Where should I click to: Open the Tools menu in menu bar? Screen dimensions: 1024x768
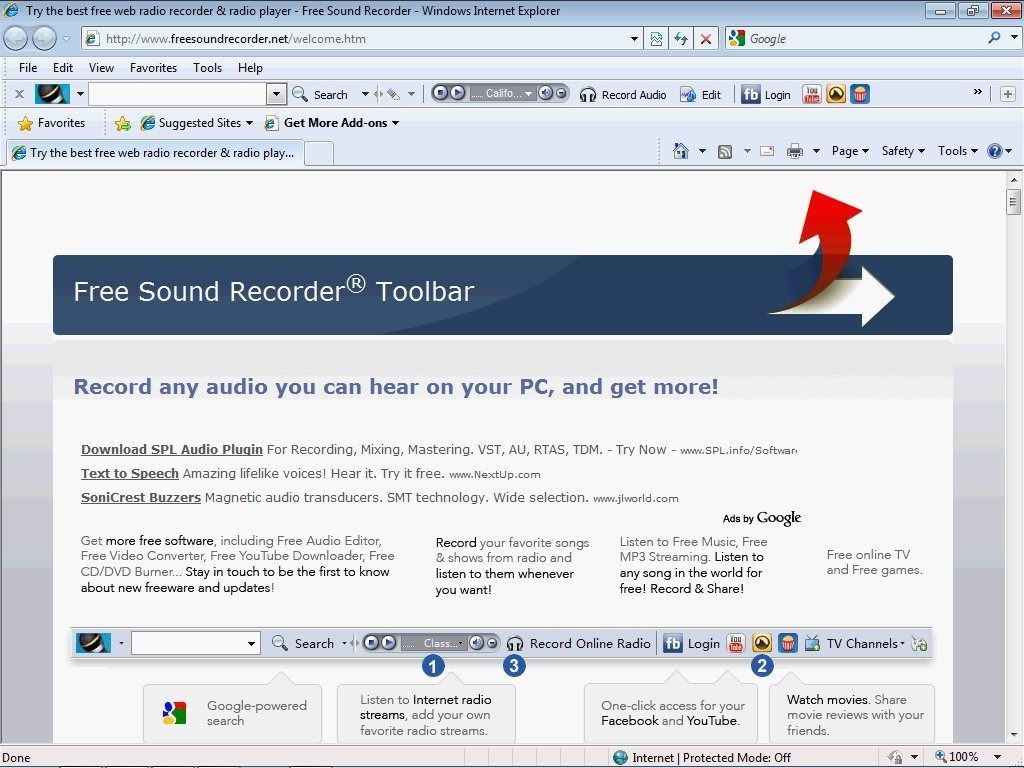click(x=207, y=68)
